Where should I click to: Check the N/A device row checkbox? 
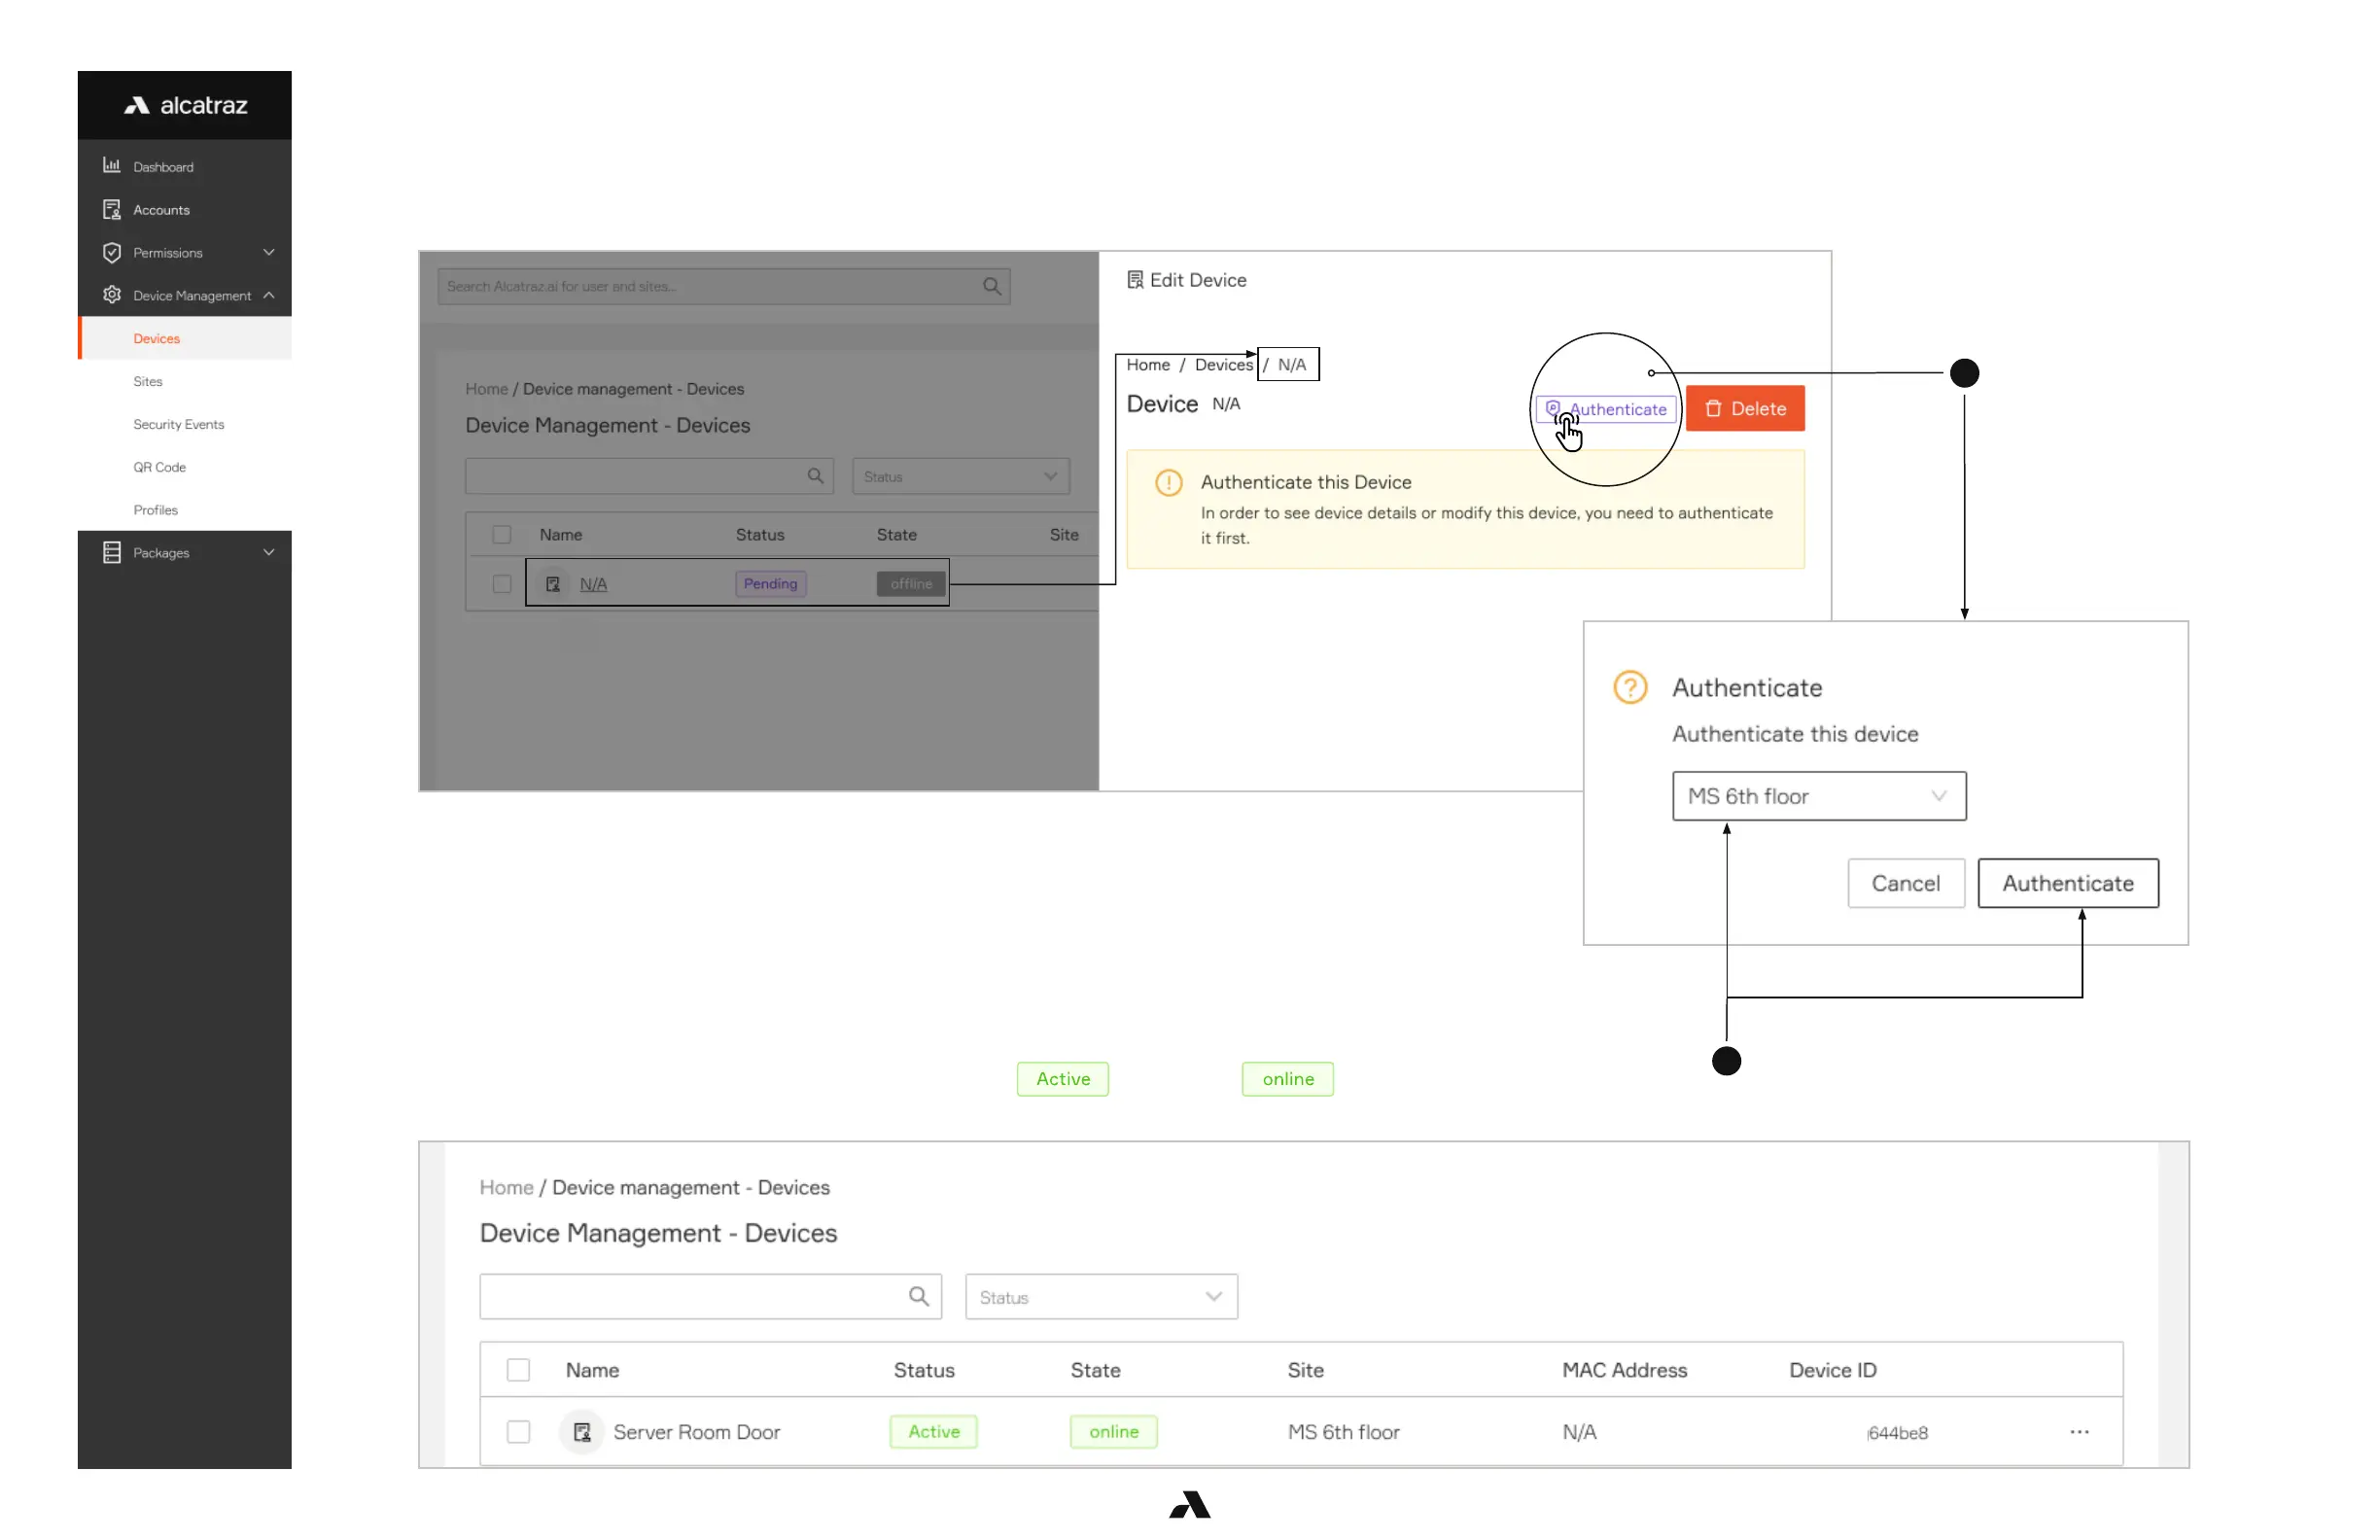pyautogui.click(x=502, y=584)
